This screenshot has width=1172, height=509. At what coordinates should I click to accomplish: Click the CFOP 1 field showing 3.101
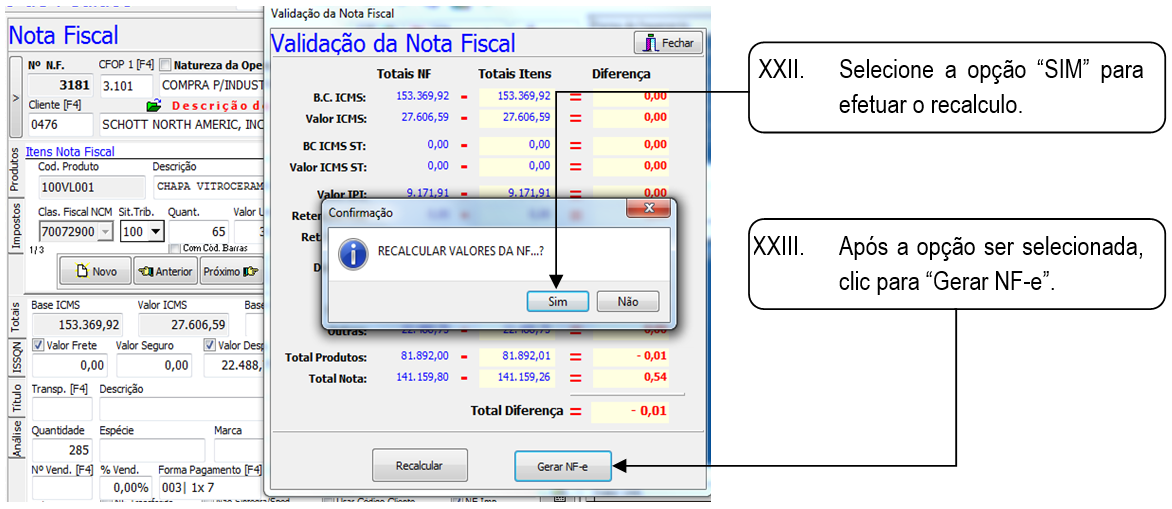tap(126, 84)
